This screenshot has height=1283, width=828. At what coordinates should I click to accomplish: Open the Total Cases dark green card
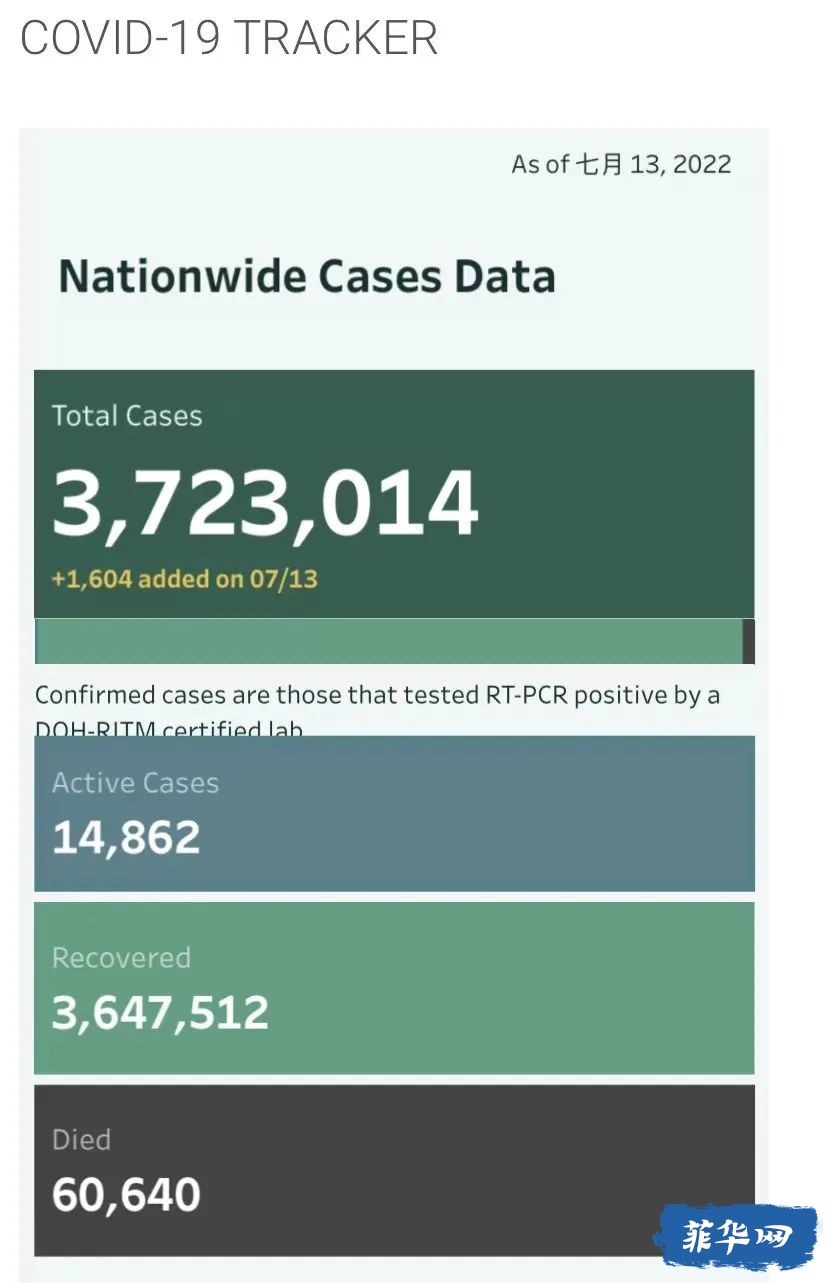[394, 494]
